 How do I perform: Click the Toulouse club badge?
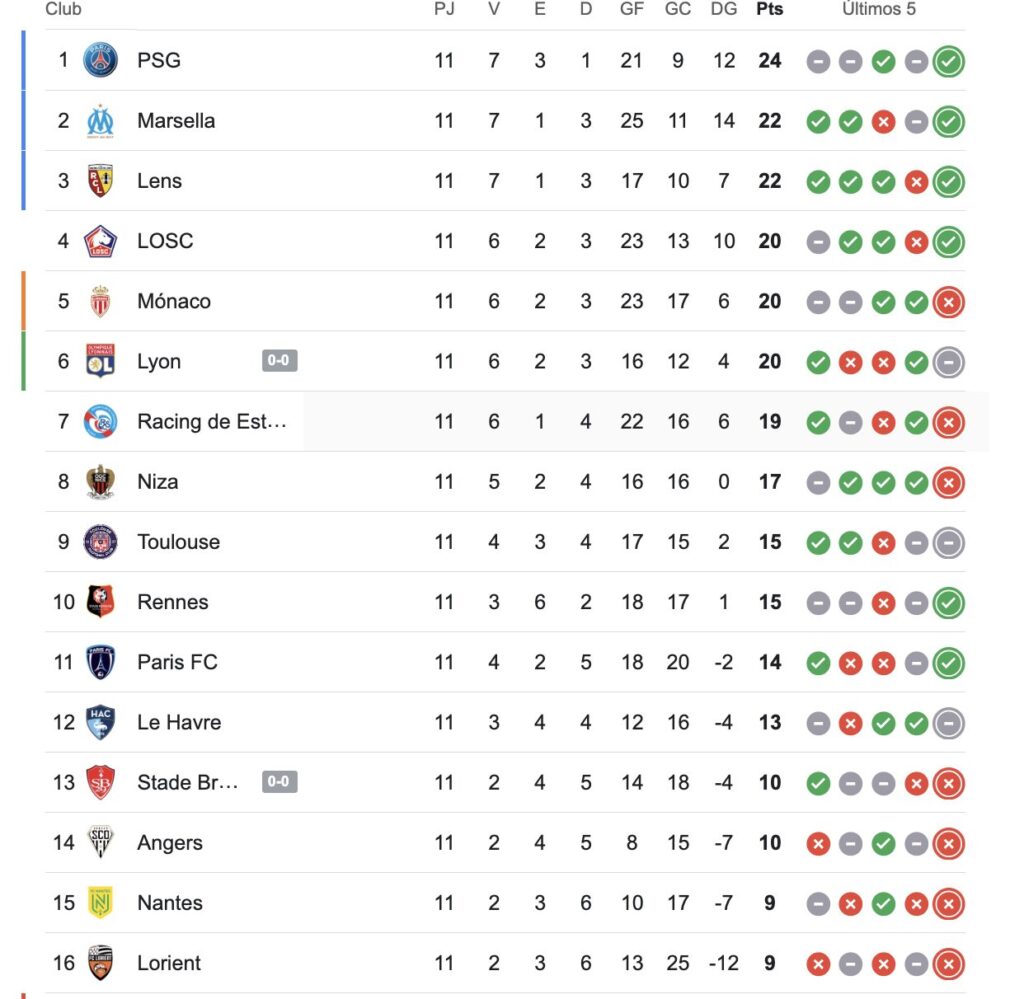pyautogui.click(x=100, y=542)
